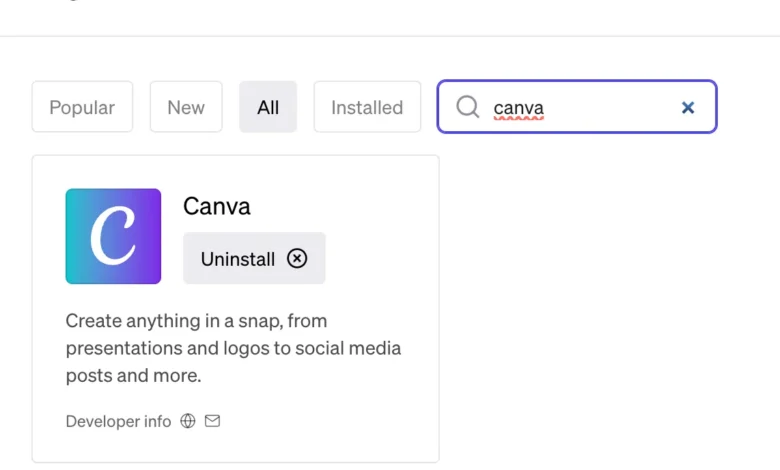Focus the plugin search input field
This screenshot has height=470, width=780.
click(600, 107)
